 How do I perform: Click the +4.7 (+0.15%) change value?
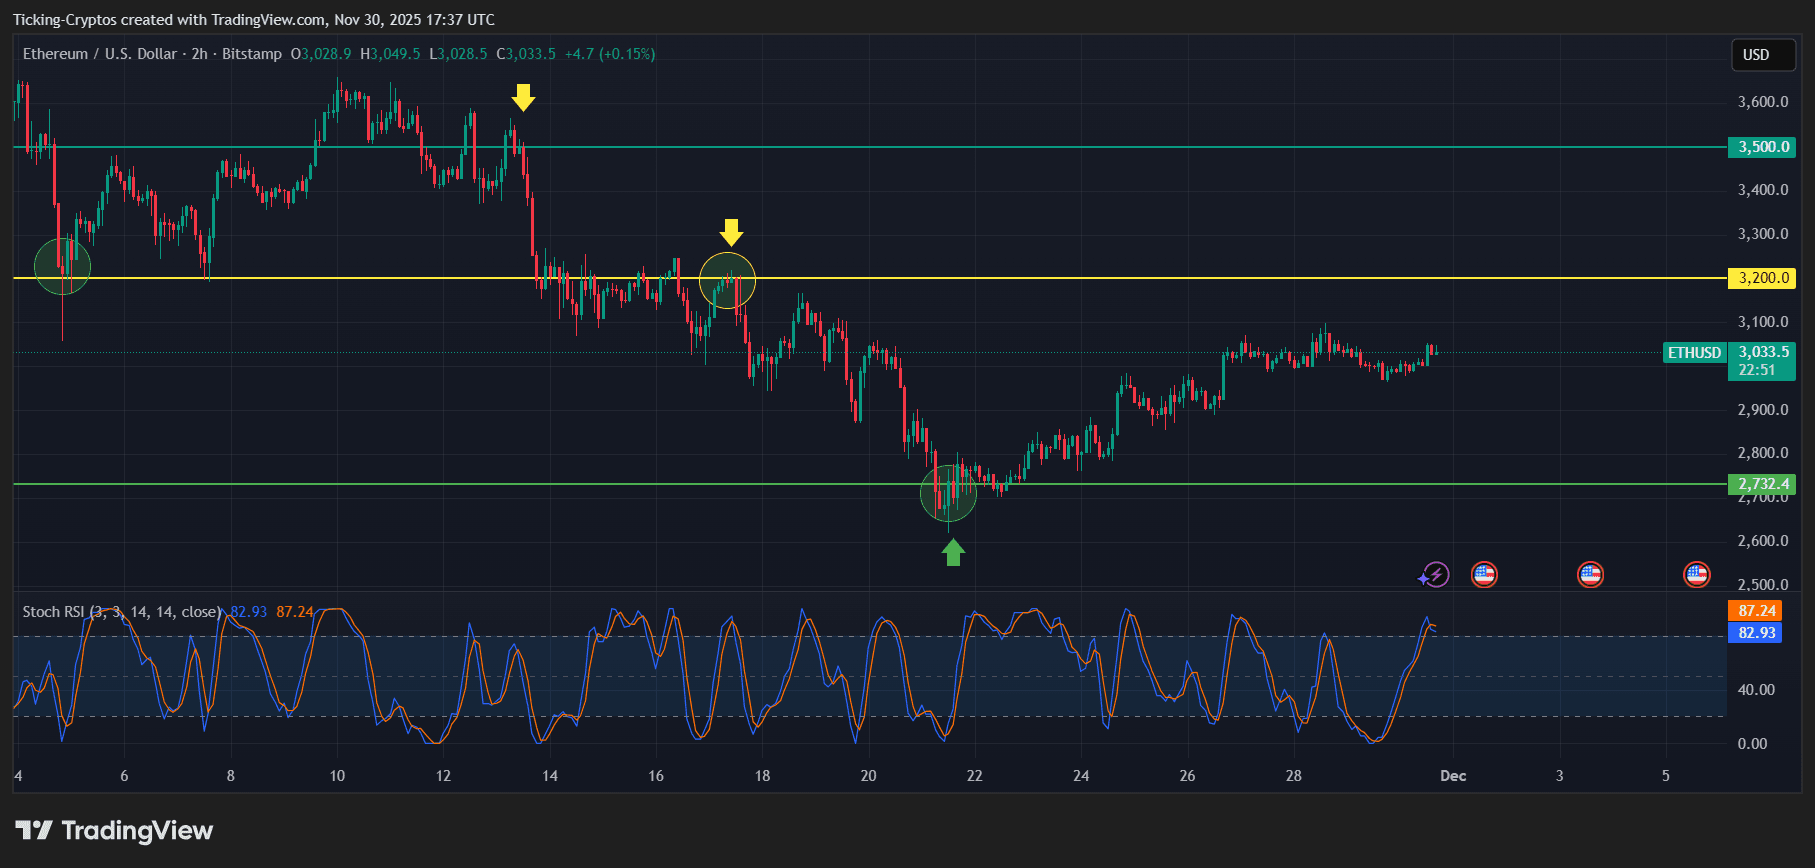point(610,54)
